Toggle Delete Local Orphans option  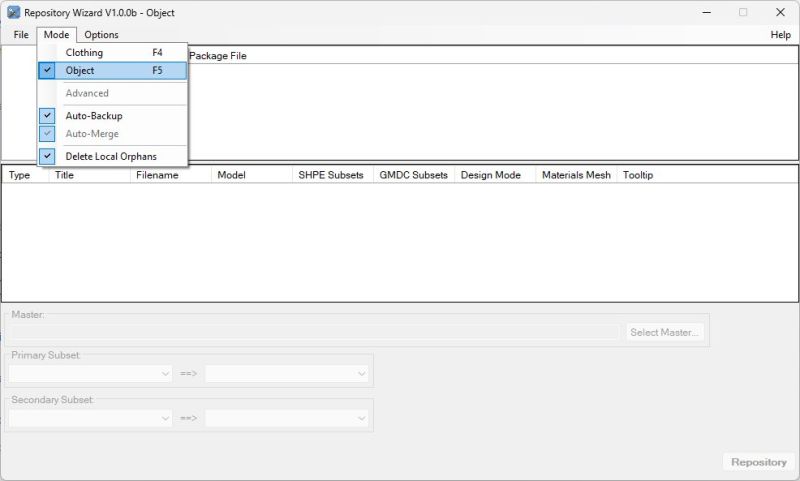coord(113,156)
